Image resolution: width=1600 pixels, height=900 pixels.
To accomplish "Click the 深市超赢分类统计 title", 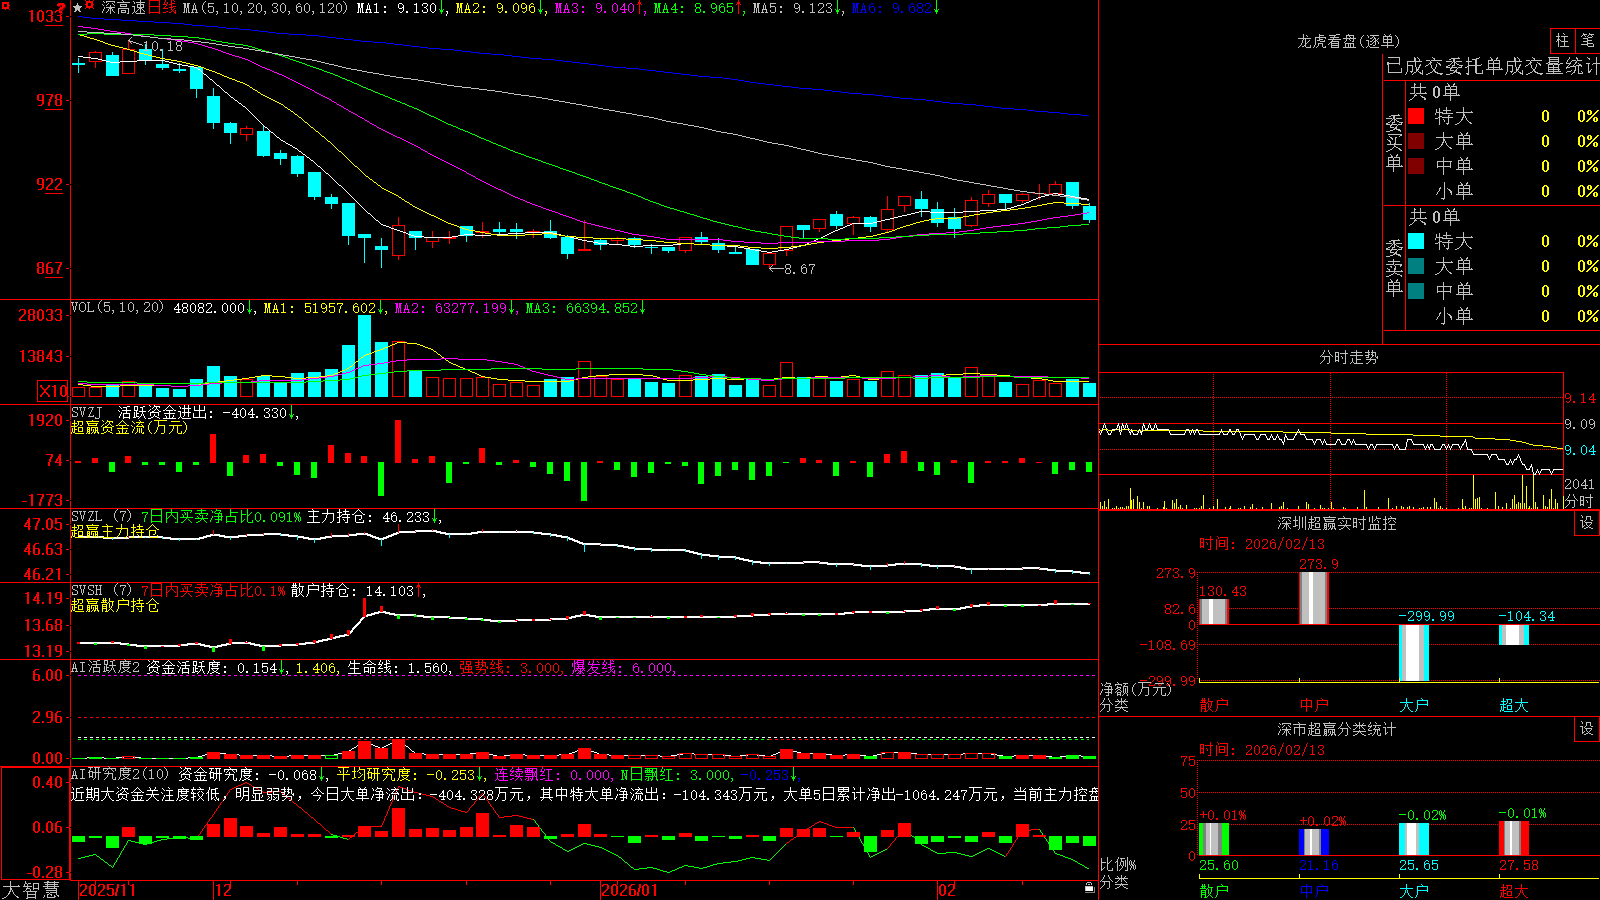I will [x=1336, y=729].
